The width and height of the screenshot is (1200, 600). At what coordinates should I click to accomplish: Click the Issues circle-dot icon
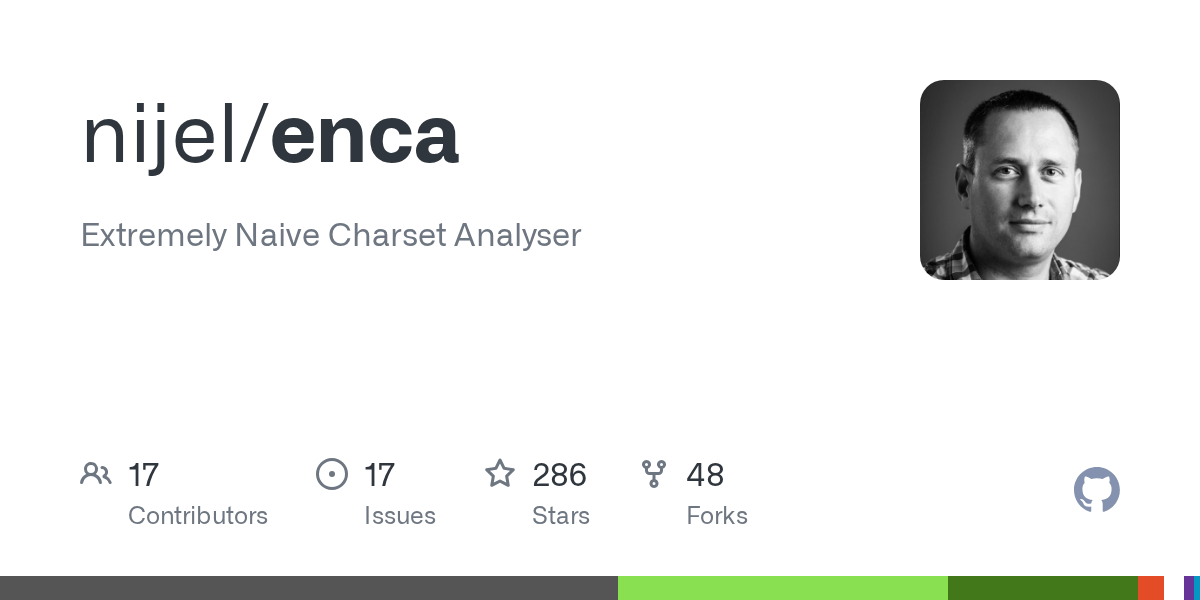(332, 473)
